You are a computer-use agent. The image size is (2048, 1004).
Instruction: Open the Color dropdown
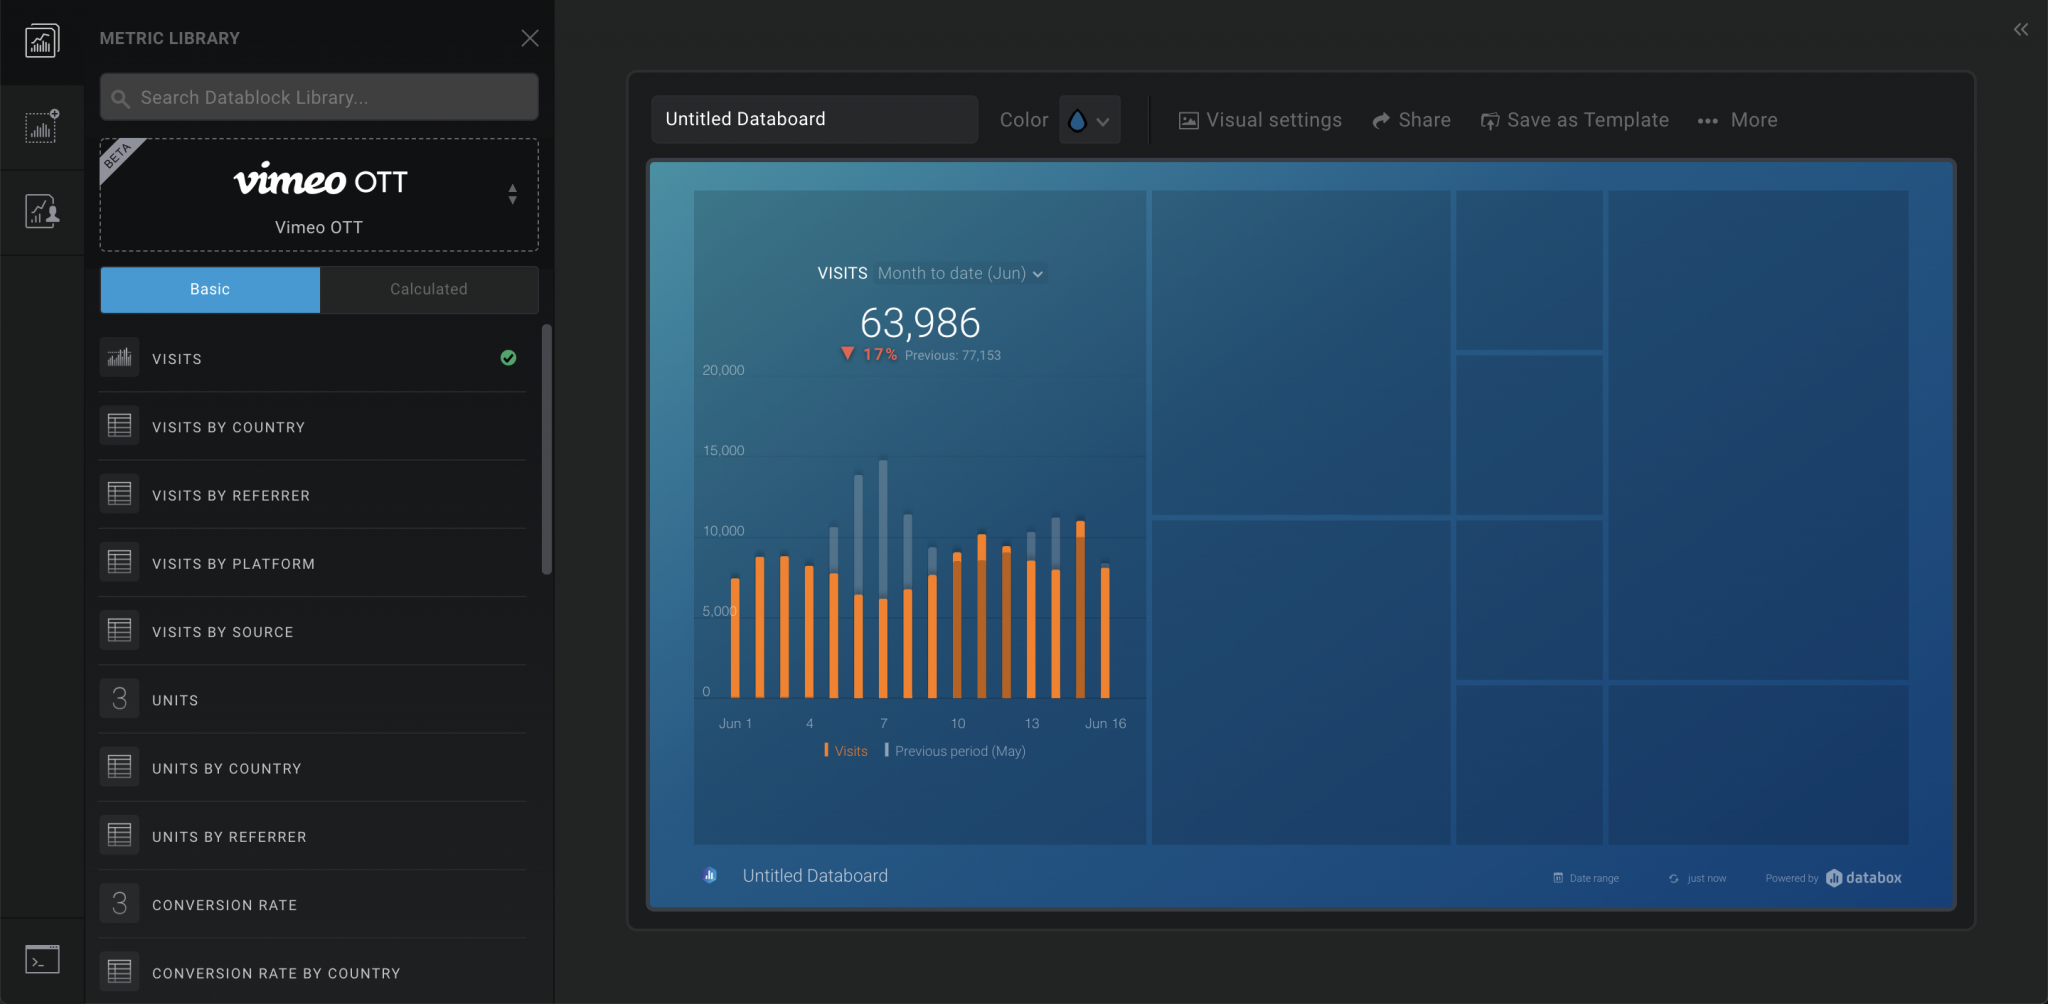(x=1101, y=119)
